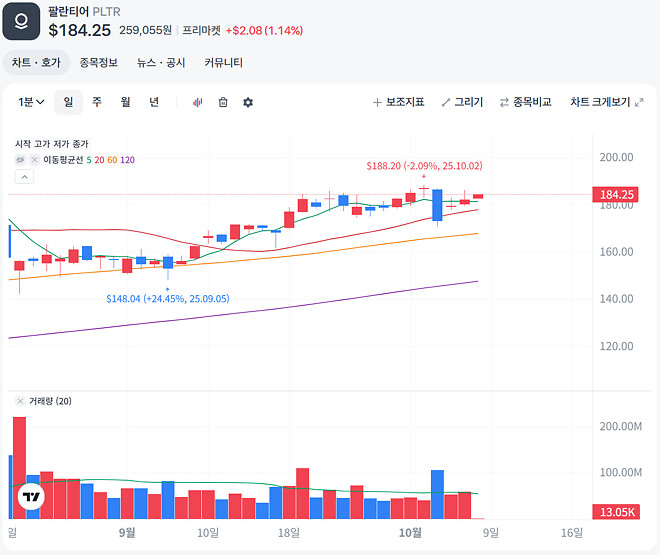Select the 월 monthly interval
This screenshot has height=555, width=660.
tap(125, 102)
